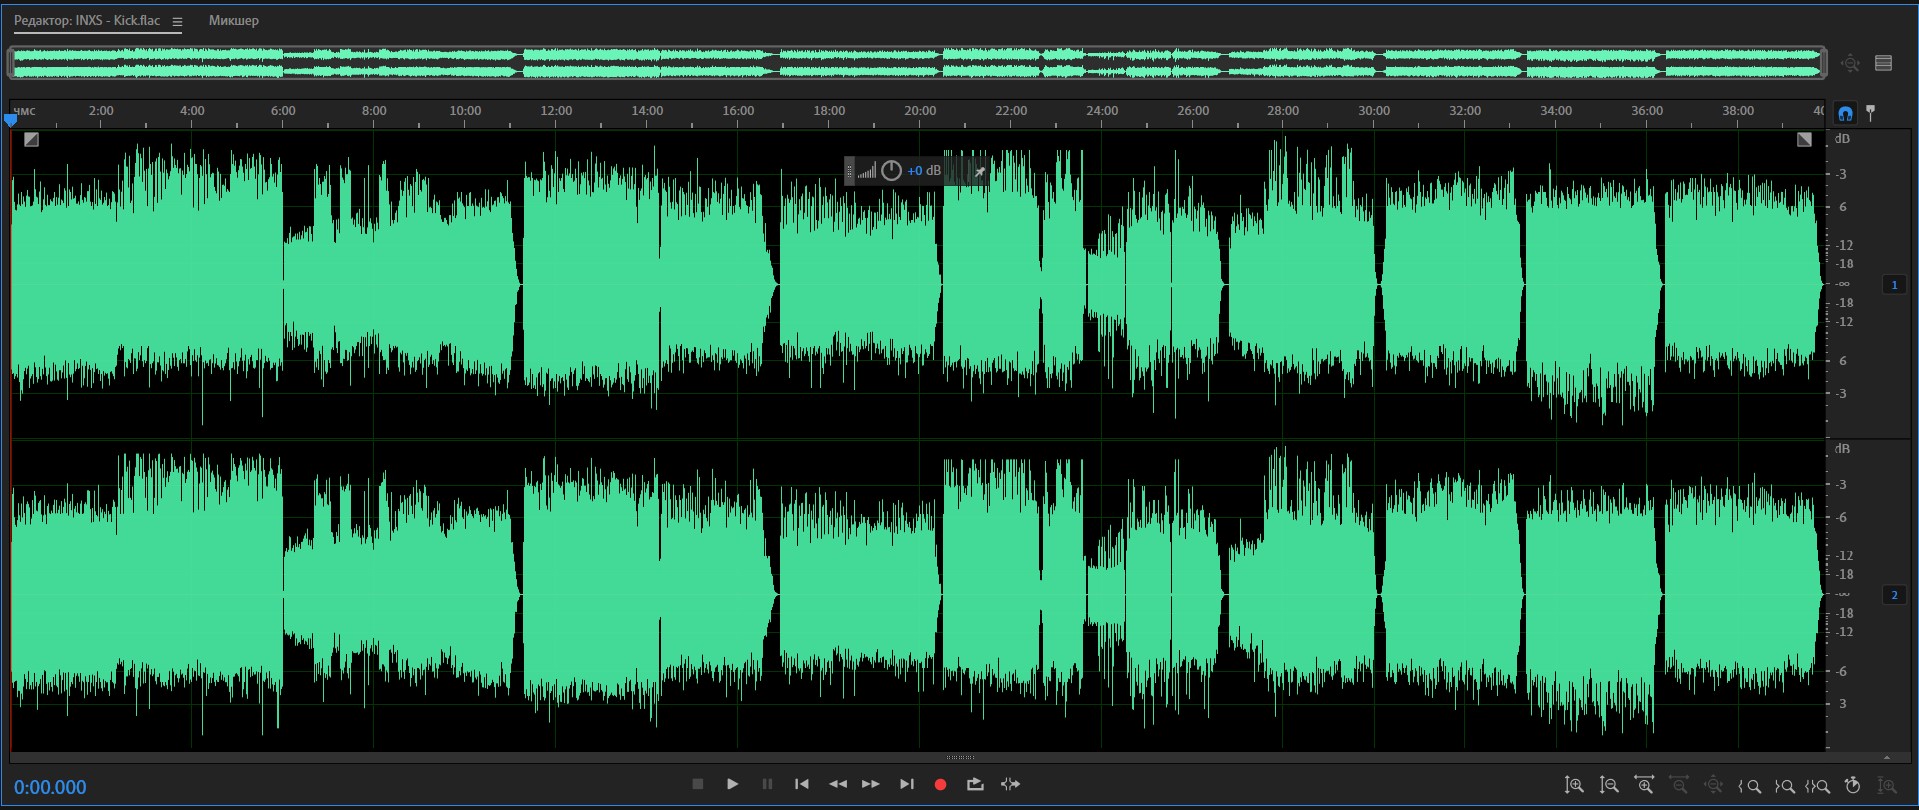The width and height of the screenshot is (1919, 810).
Task: Switch to the Микшер tab
Action: coord(233,21)
